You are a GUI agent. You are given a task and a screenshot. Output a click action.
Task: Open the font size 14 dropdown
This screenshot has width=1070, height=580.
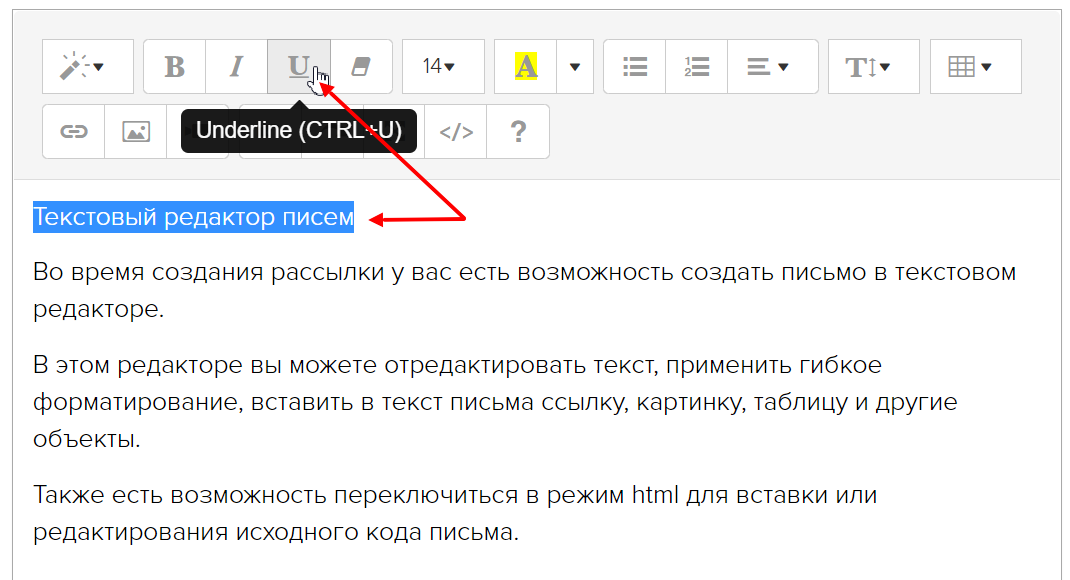pos(443,67)
